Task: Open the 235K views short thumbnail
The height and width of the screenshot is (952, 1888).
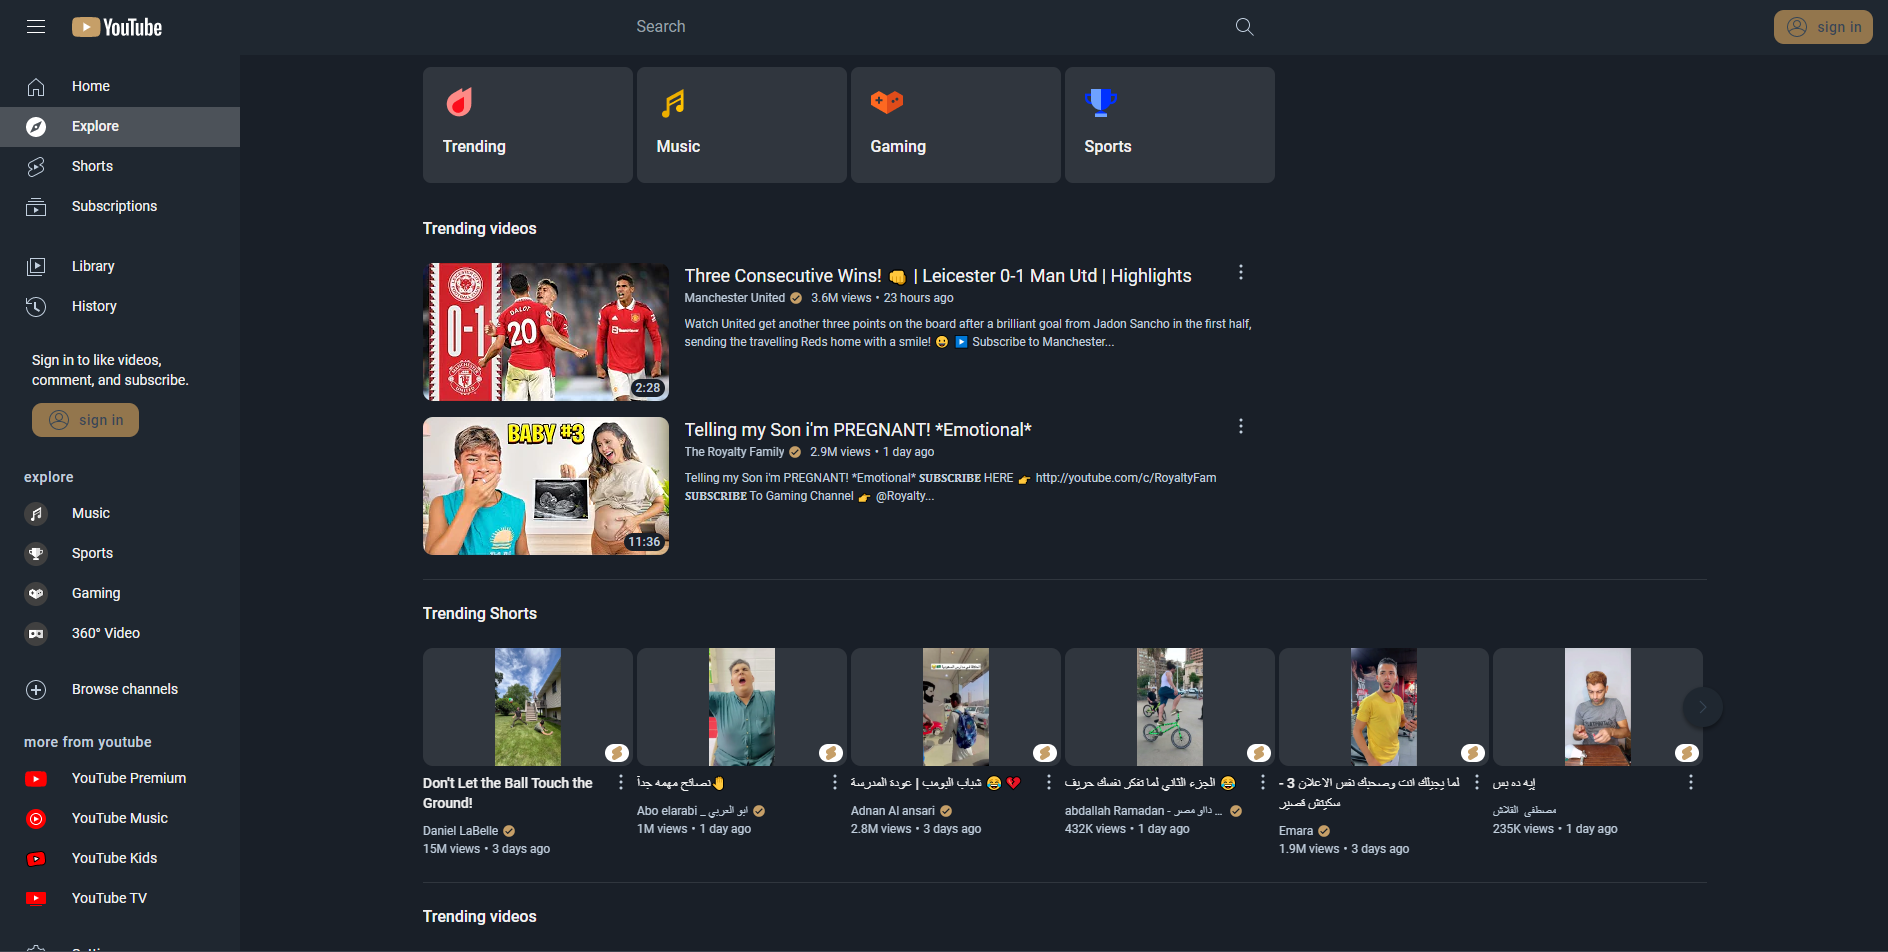Action: point(1598,707)
